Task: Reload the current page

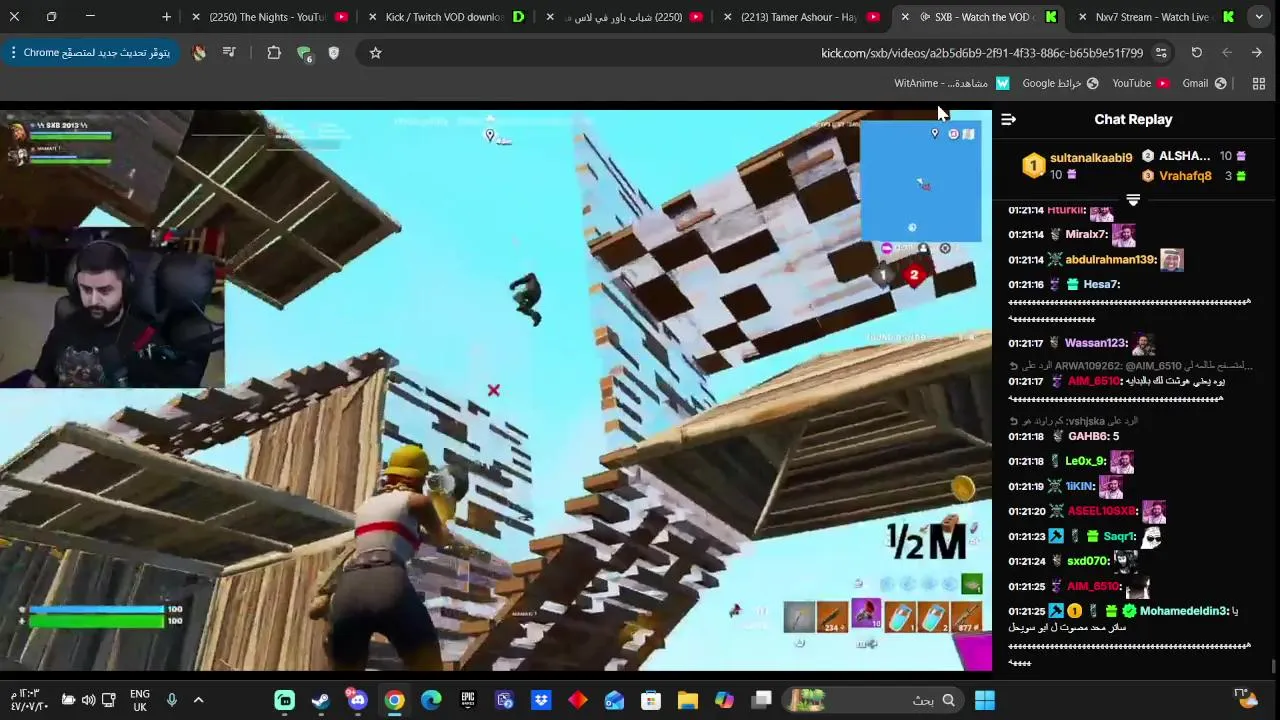Action: tap(1196, 53)
